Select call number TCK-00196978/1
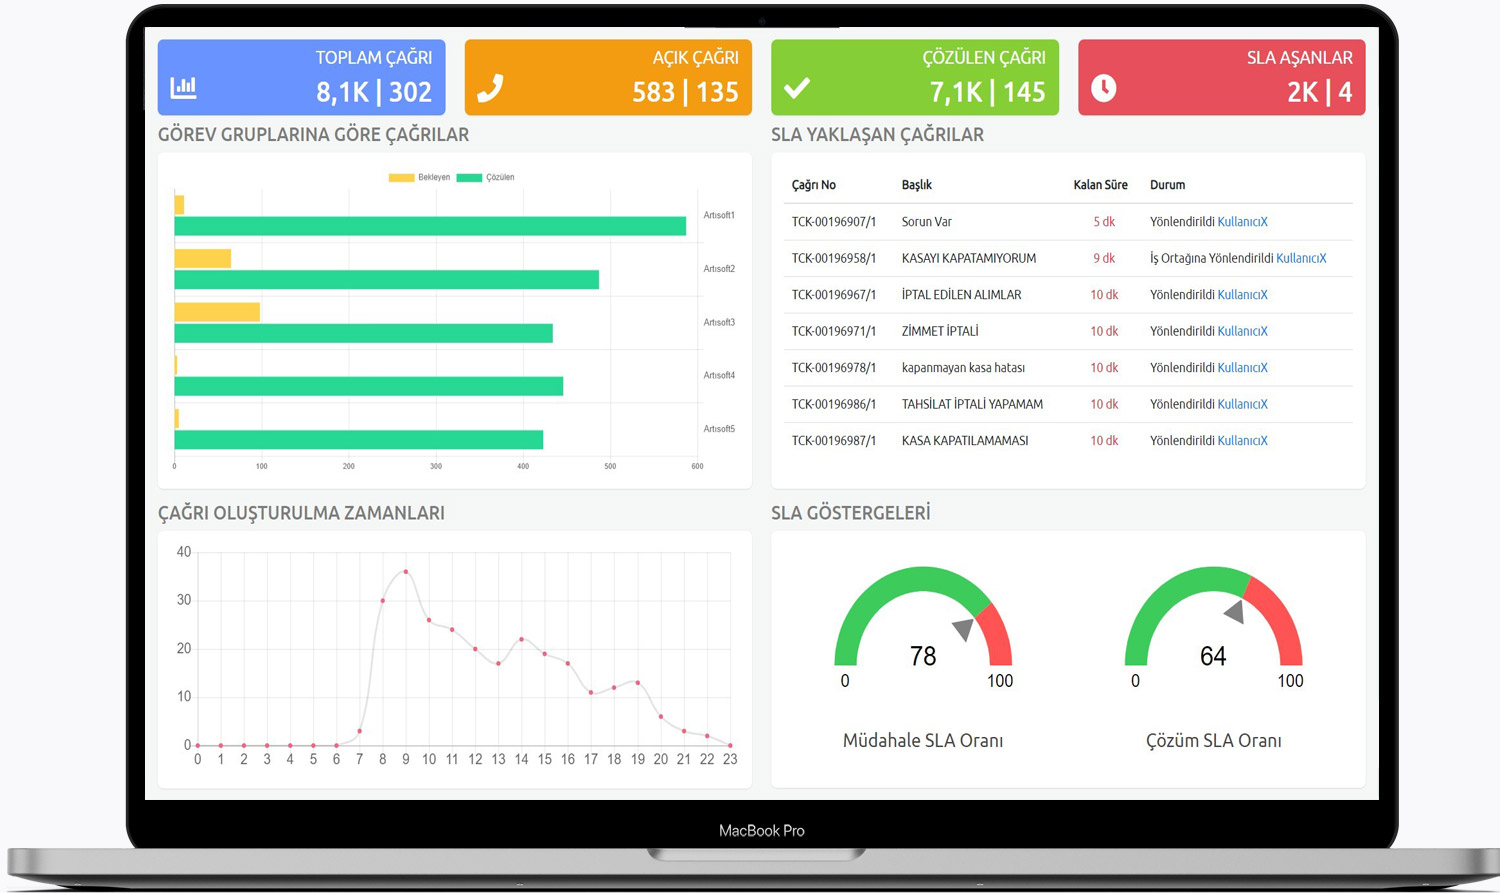 click(834, 368)
